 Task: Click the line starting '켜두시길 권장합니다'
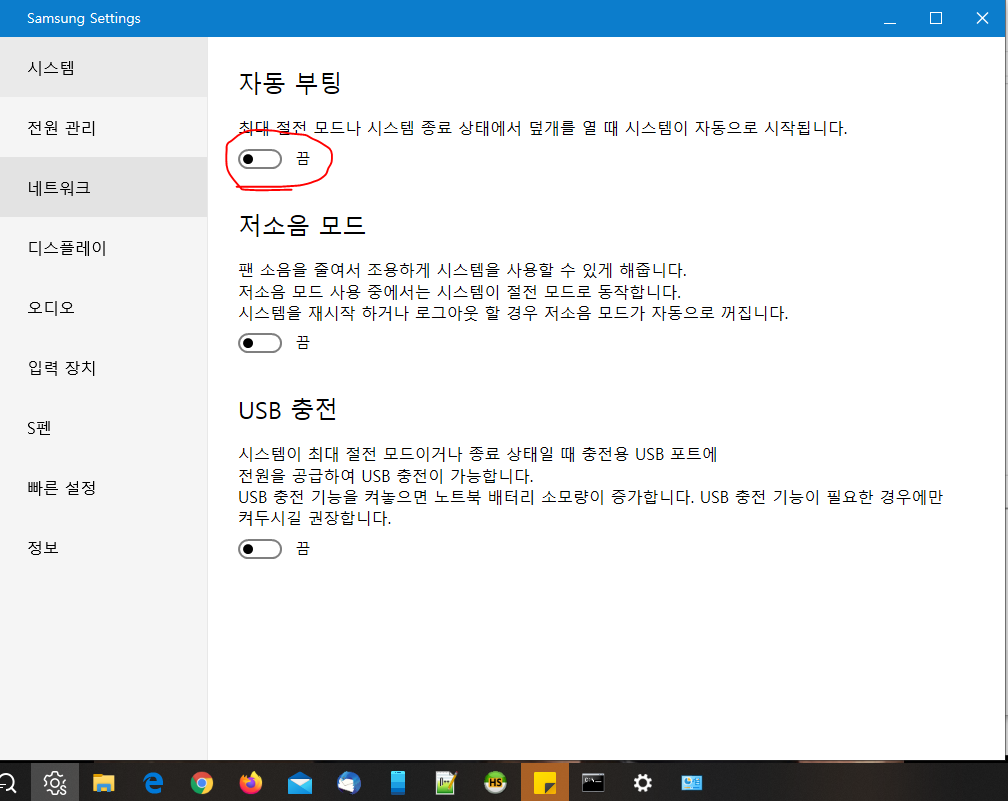tap(315, 518)
